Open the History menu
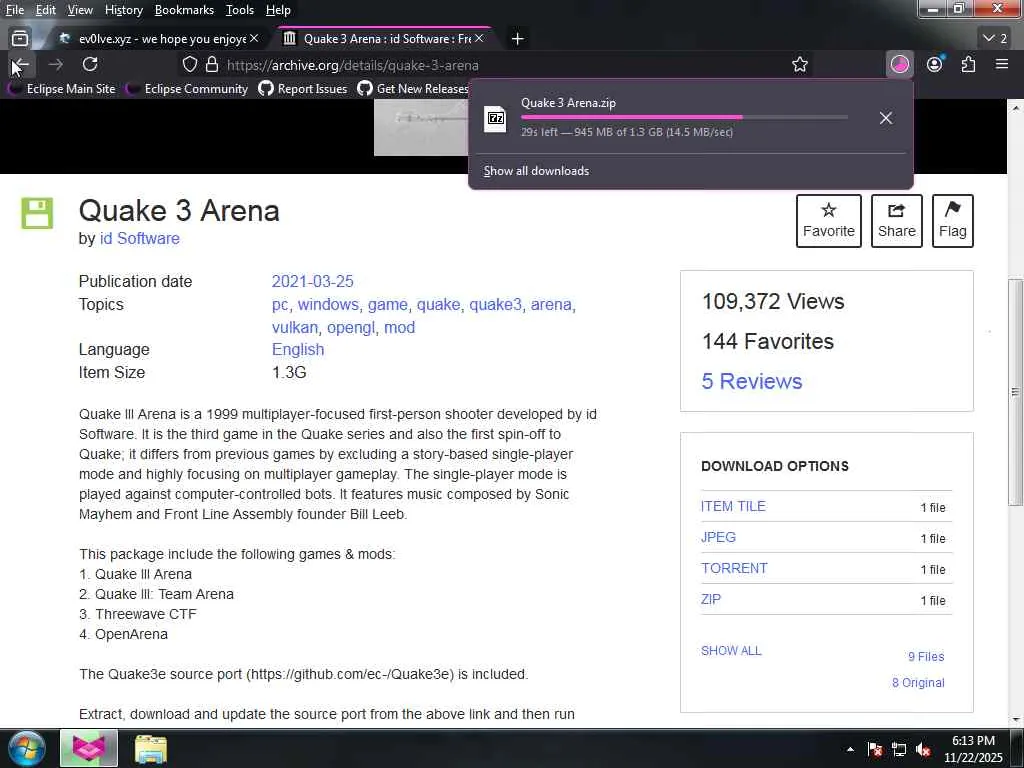The height and width of the screenshot is (768, 1024). tap(123, 10)
